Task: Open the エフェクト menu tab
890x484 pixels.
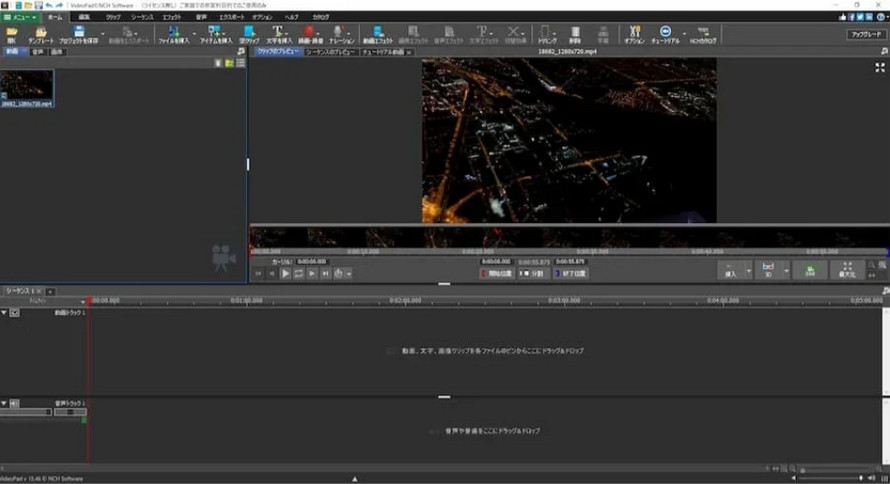Action: coord(172,17)
